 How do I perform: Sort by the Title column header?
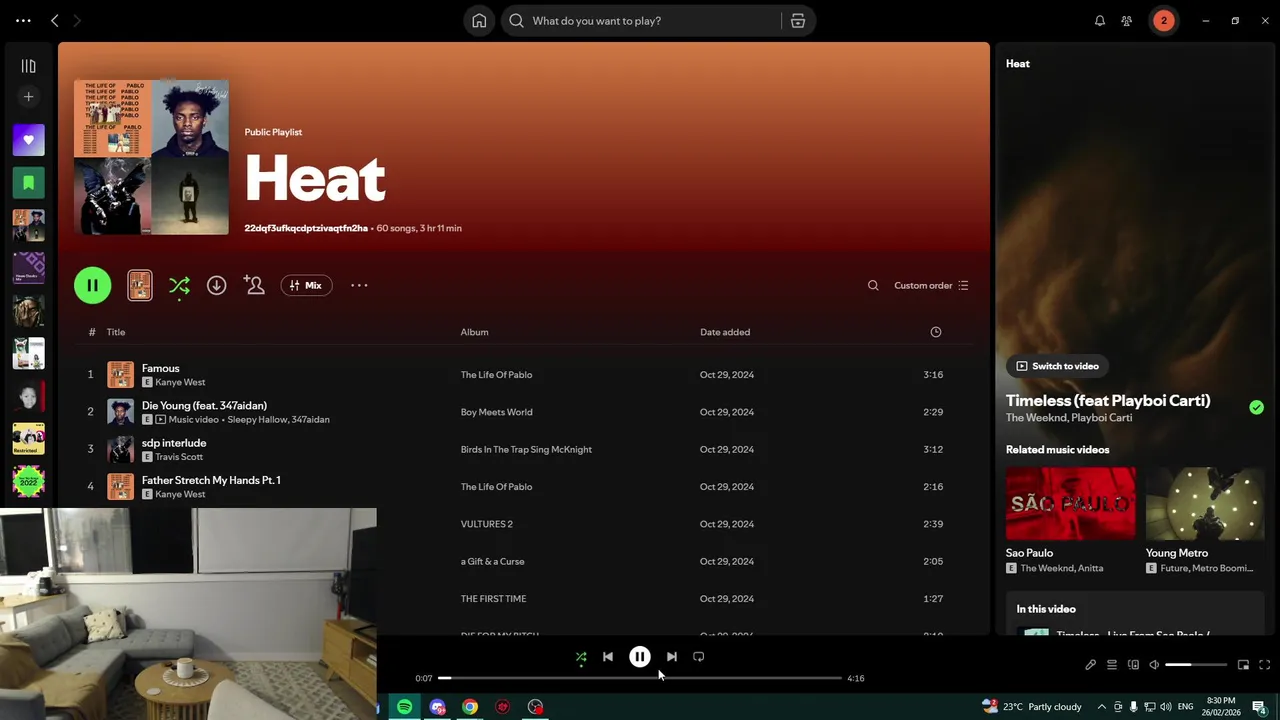[x=116, y=332]
